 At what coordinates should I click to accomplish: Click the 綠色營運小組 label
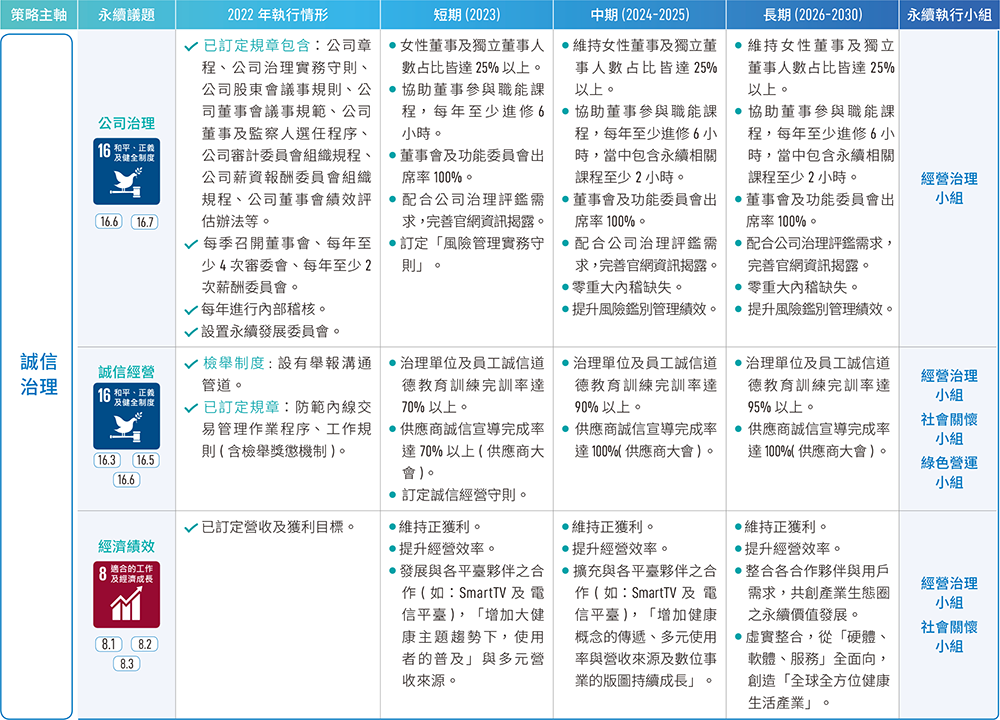coord(949,472)
